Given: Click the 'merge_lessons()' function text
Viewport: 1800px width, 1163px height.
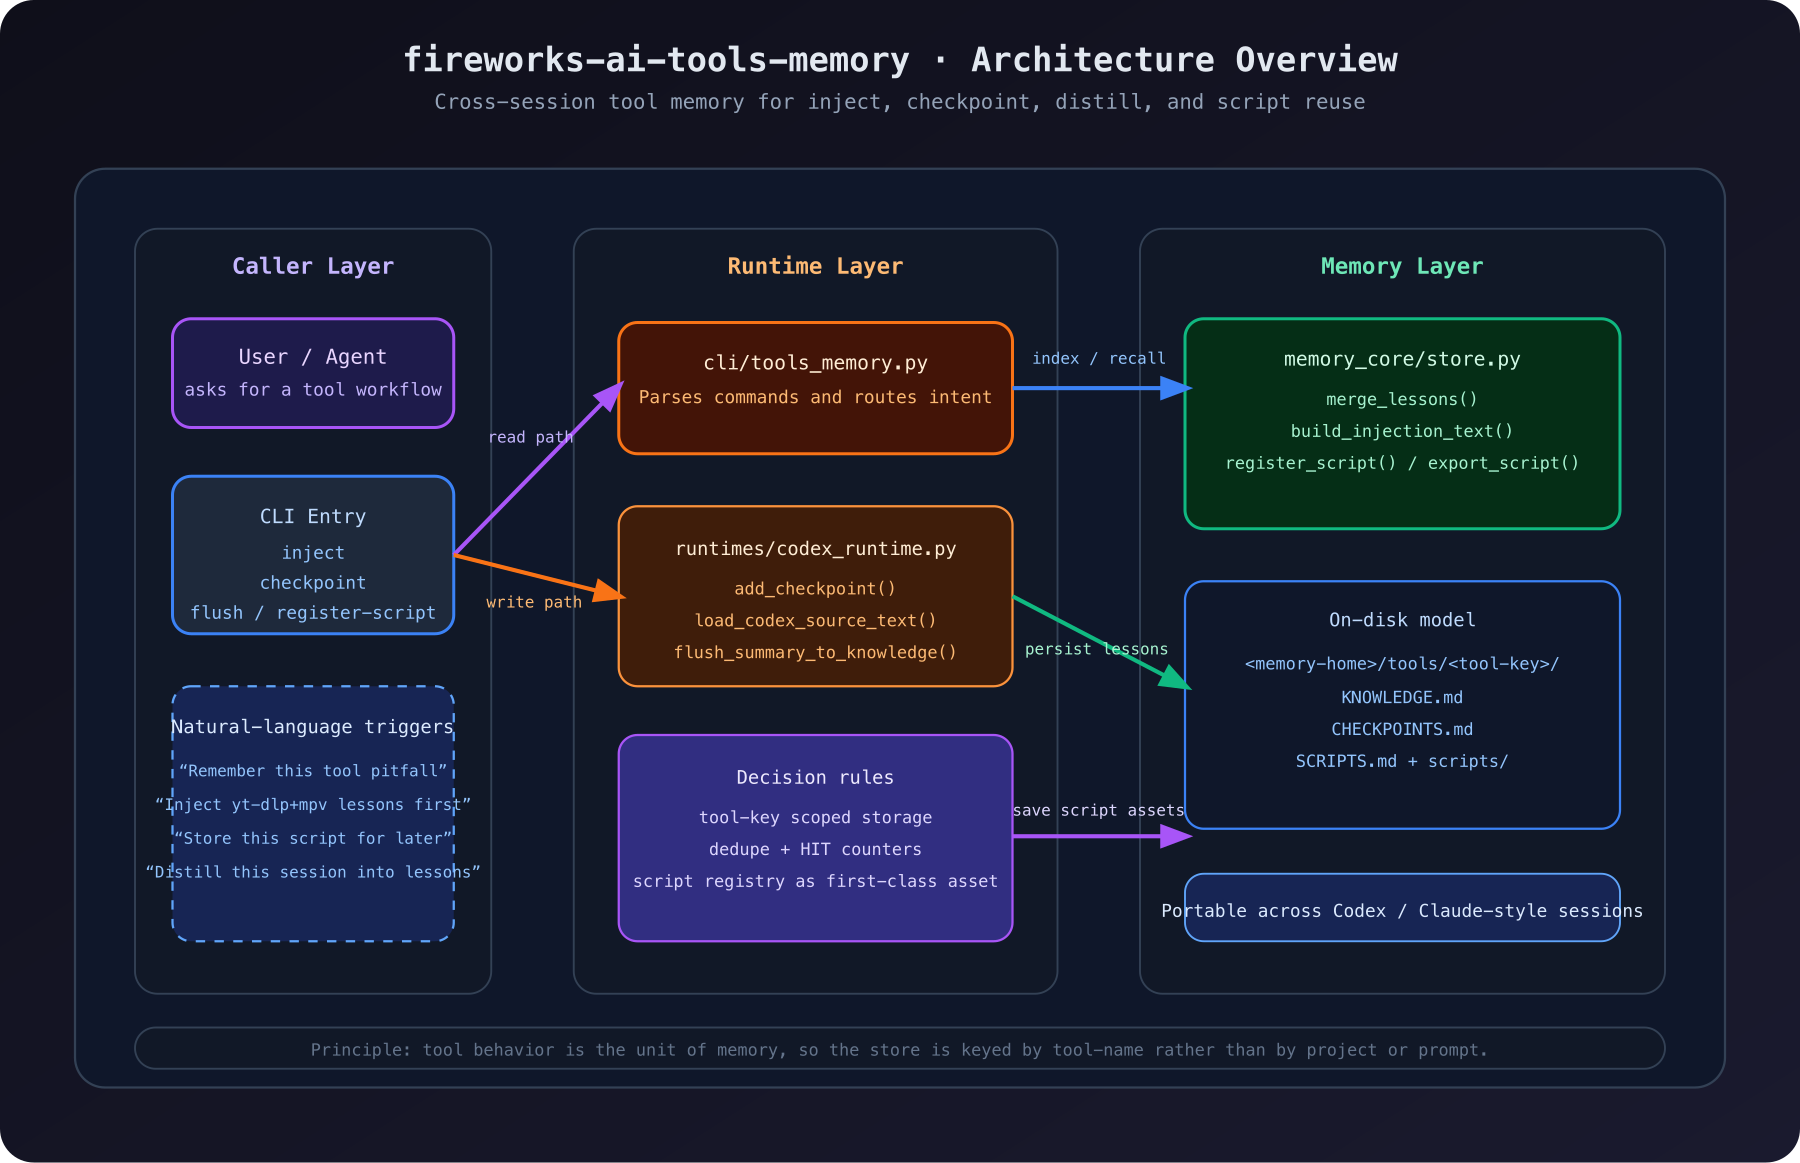Looking at the screenshot, I should (1402, 400).
